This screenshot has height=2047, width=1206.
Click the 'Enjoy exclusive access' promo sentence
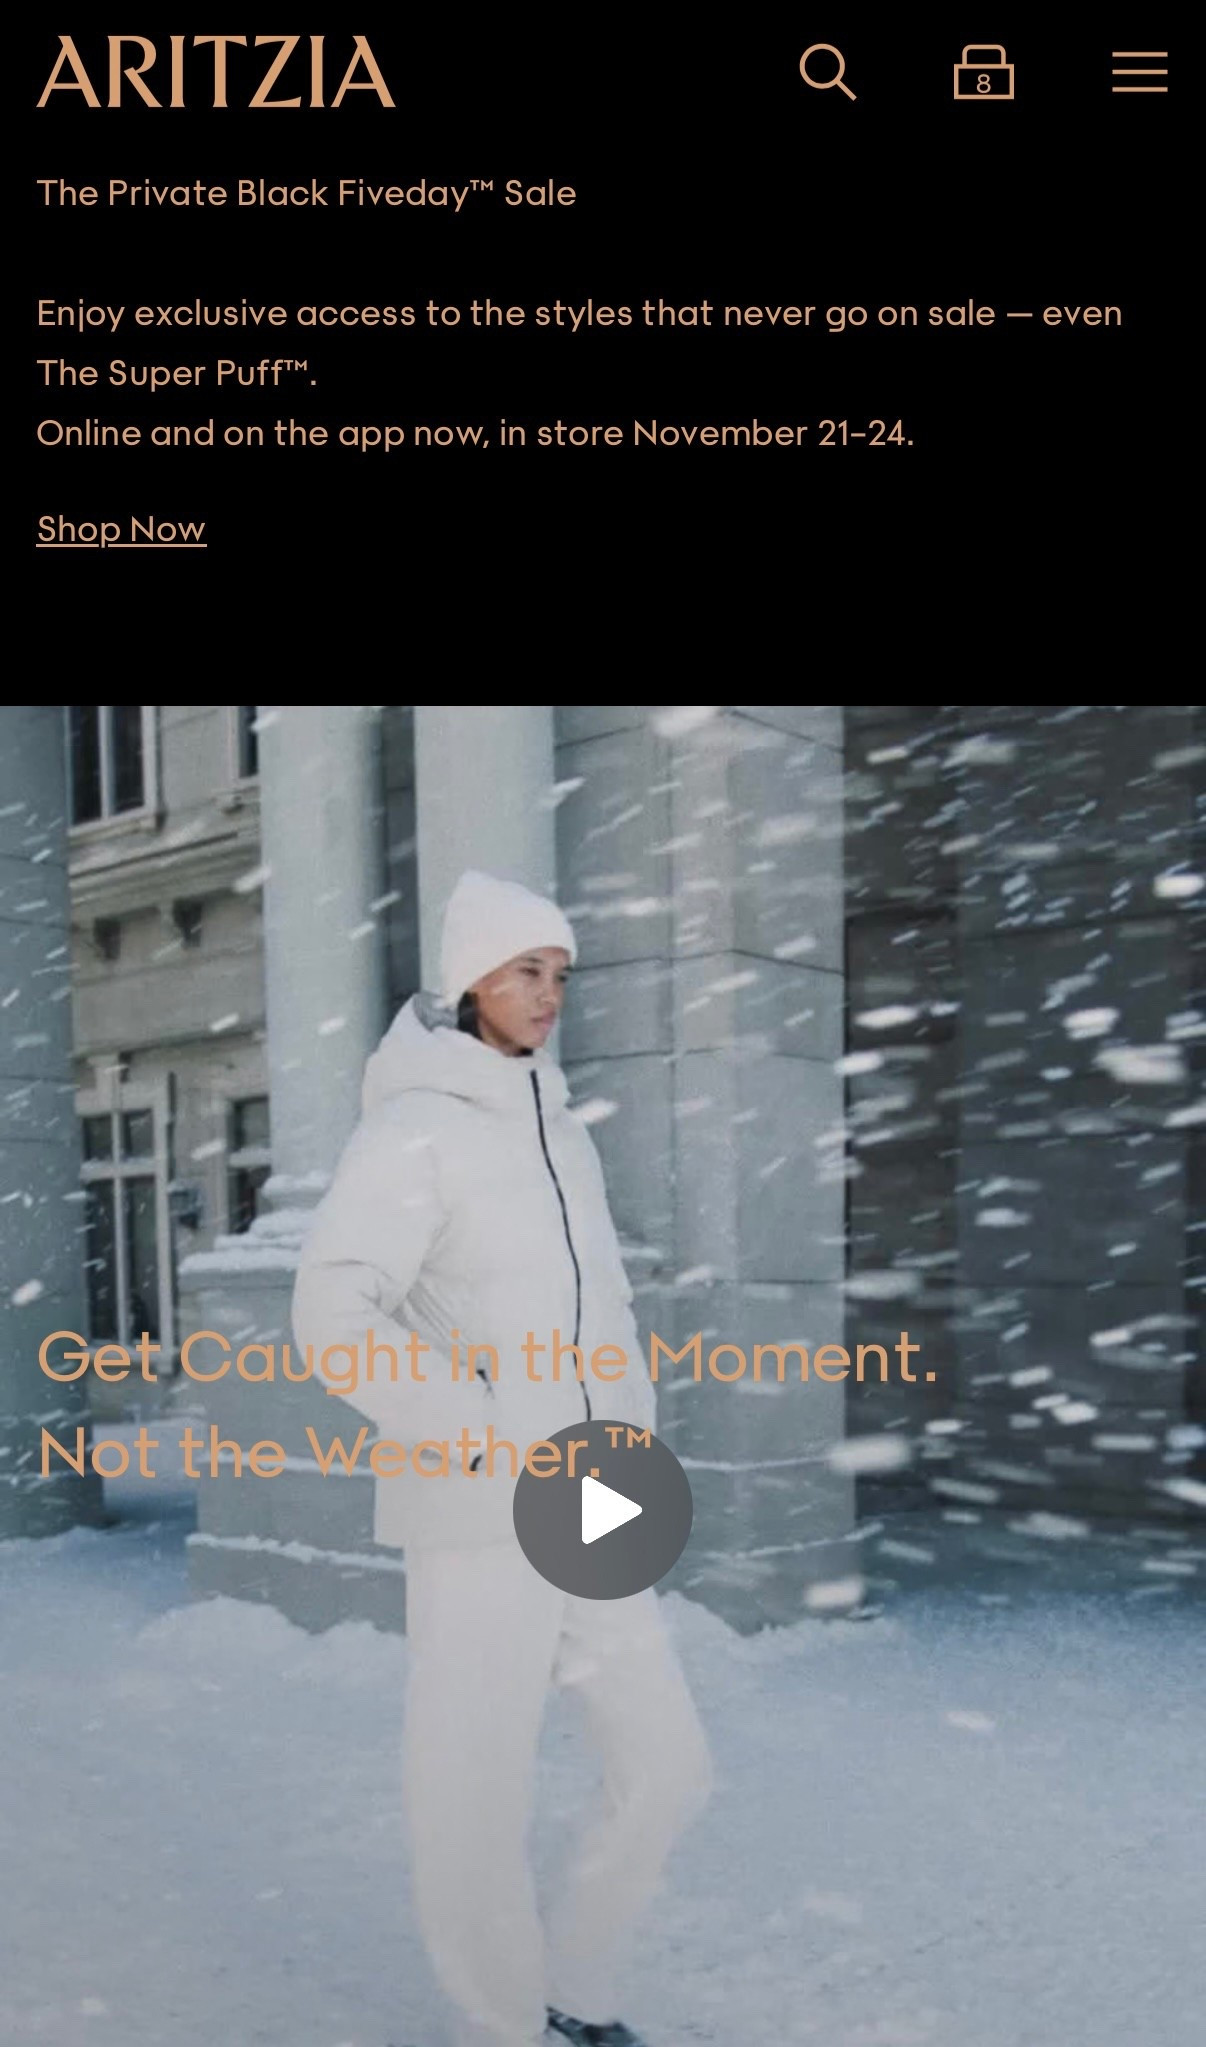pos(579,313)
